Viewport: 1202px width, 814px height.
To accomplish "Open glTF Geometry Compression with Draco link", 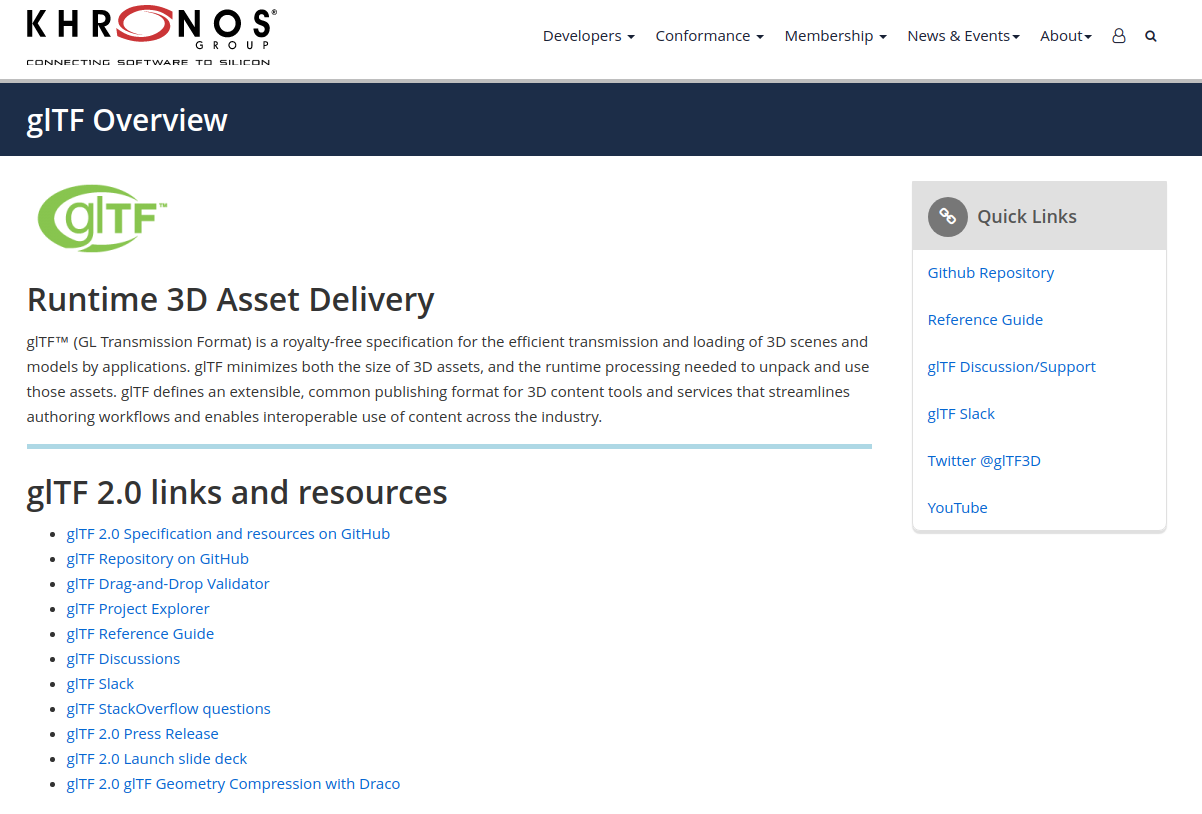I will click(x=233, y=784).
